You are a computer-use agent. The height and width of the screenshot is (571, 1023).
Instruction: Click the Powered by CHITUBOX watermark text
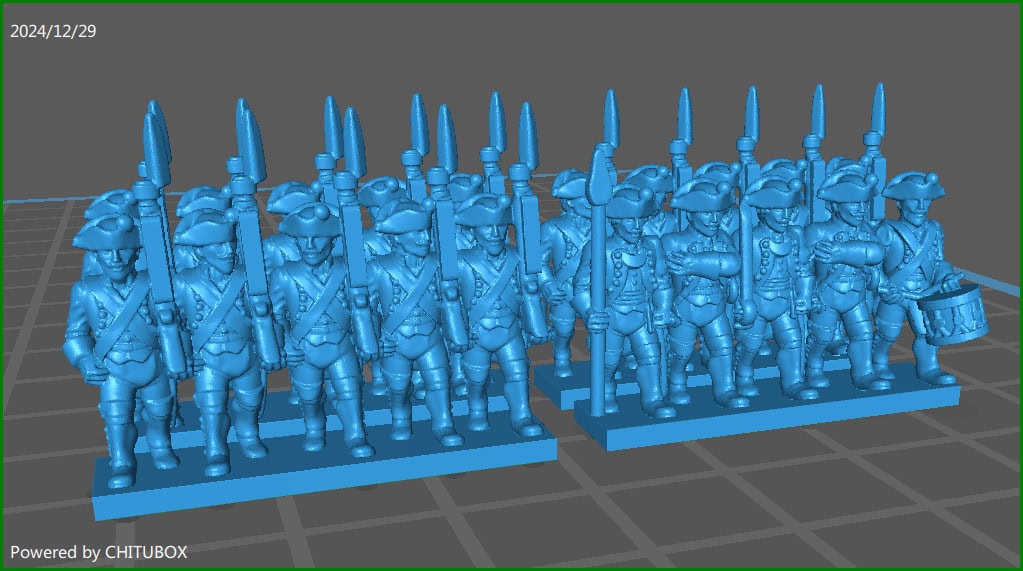point(98,551)
